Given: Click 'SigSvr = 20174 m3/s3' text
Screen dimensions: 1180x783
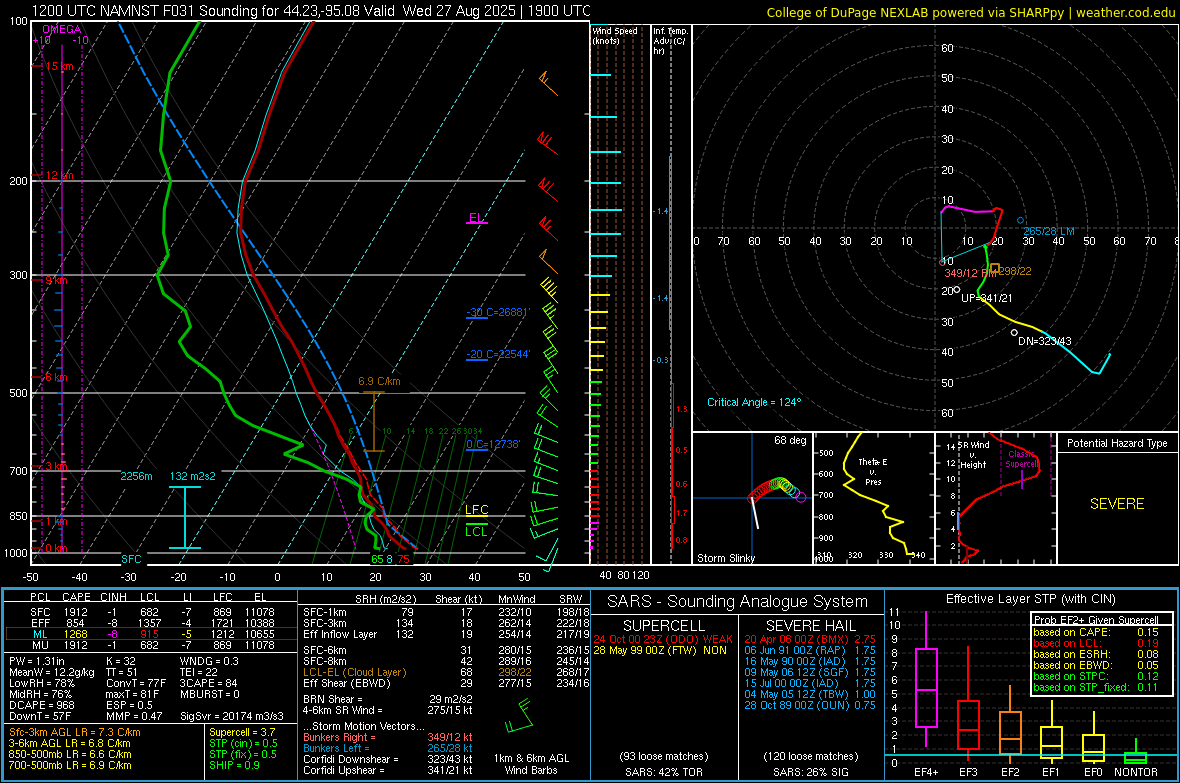Looking at the screenshot, I should [x=232, y=716].
